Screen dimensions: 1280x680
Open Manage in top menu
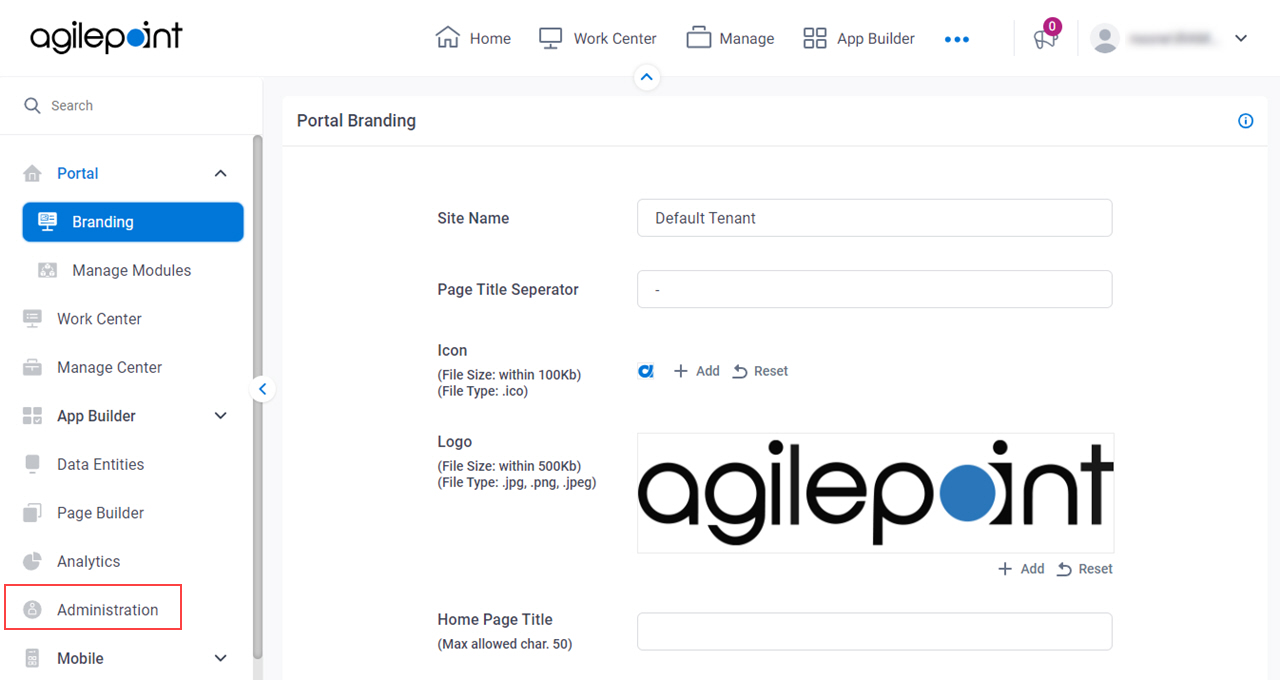coord(747,39)
